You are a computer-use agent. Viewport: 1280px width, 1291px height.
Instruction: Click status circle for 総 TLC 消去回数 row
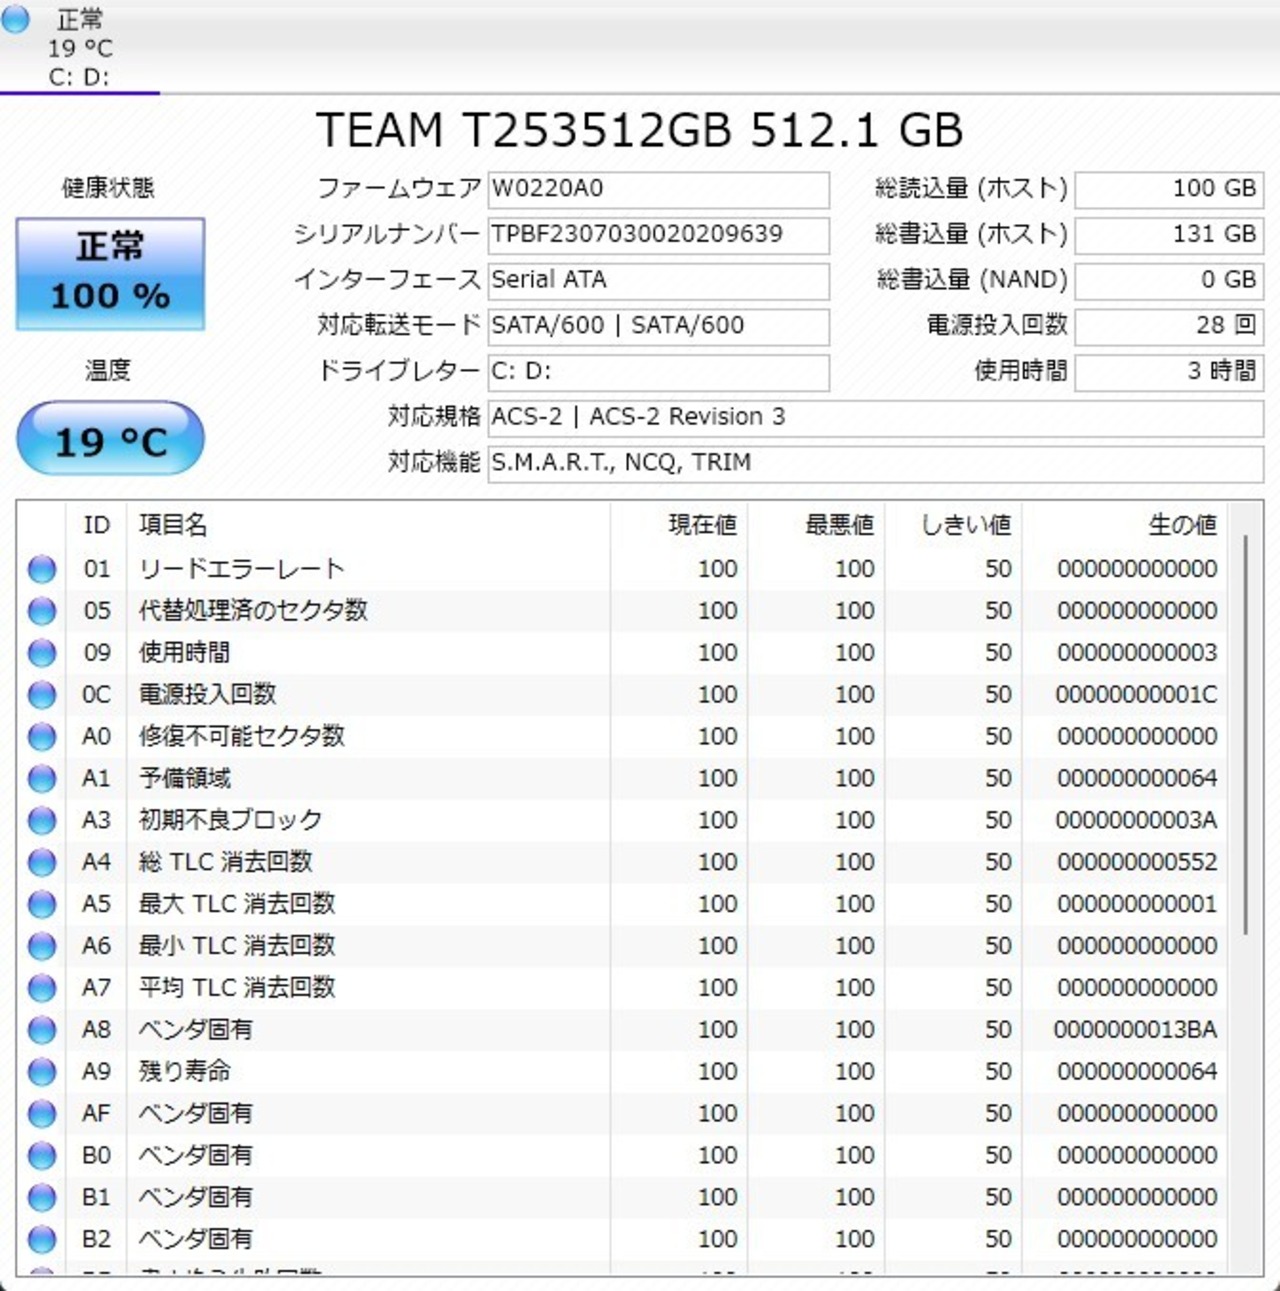[x=42, y=862]
